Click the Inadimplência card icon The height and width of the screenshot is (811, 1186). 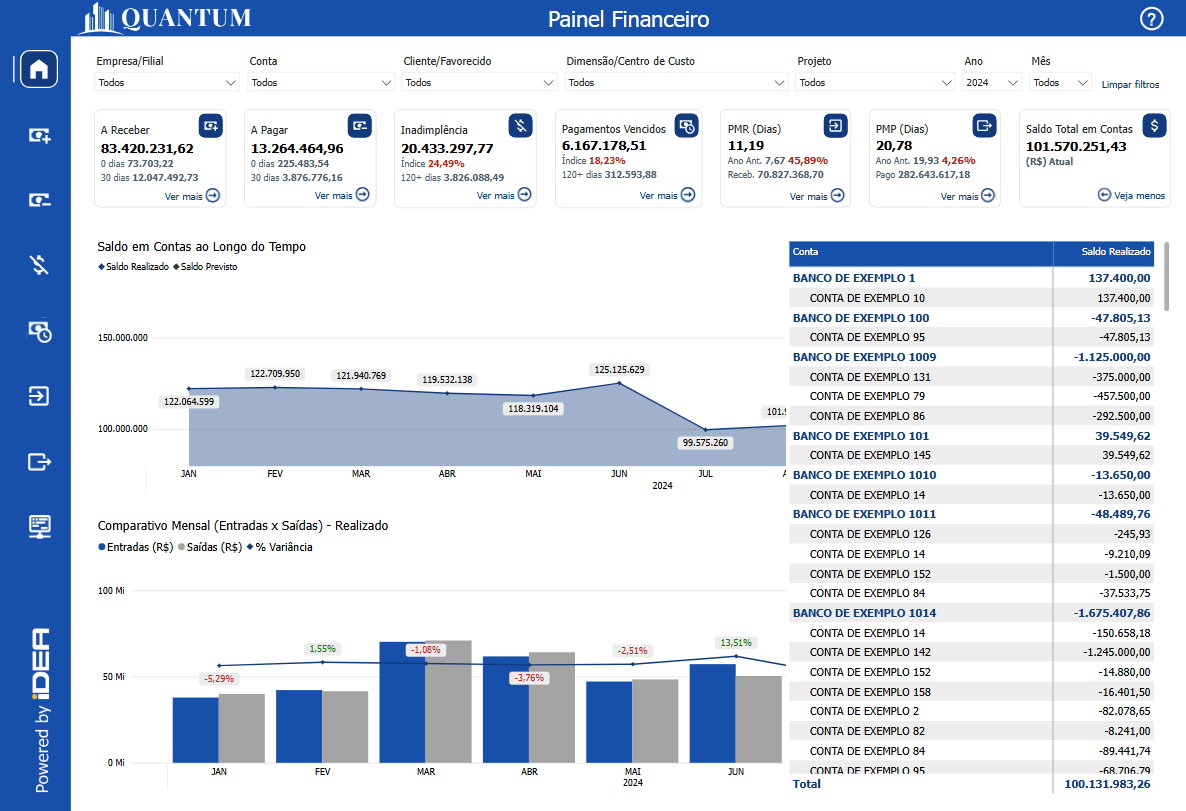(520, 125)
